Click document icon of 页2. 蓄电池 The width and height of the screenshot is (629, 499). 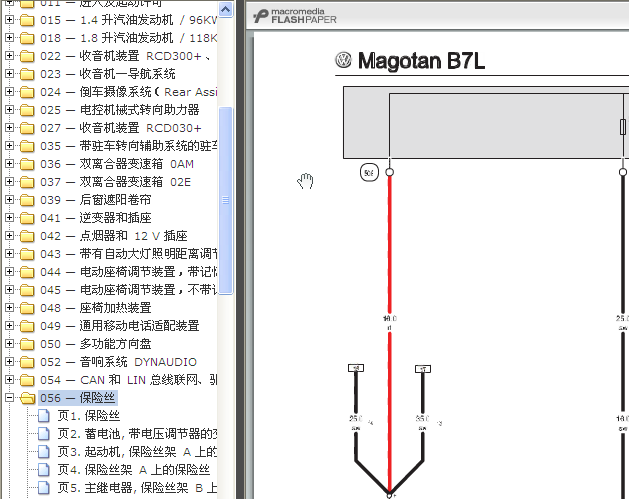click(x=44, y=434)
